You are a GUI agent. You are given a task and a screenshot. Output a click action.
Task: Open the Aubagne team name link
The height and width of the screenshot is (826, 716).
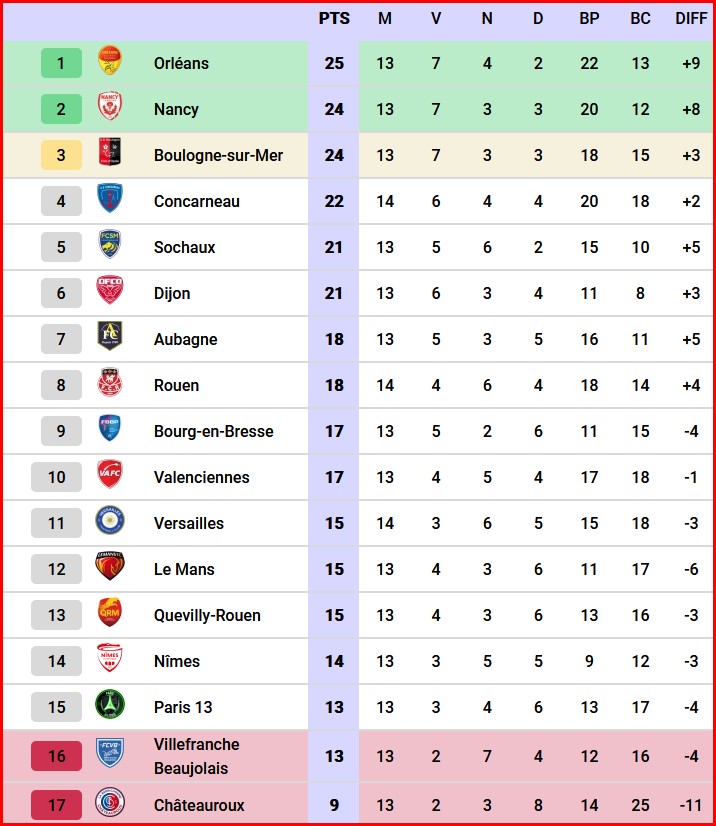[x=185, y=339]
